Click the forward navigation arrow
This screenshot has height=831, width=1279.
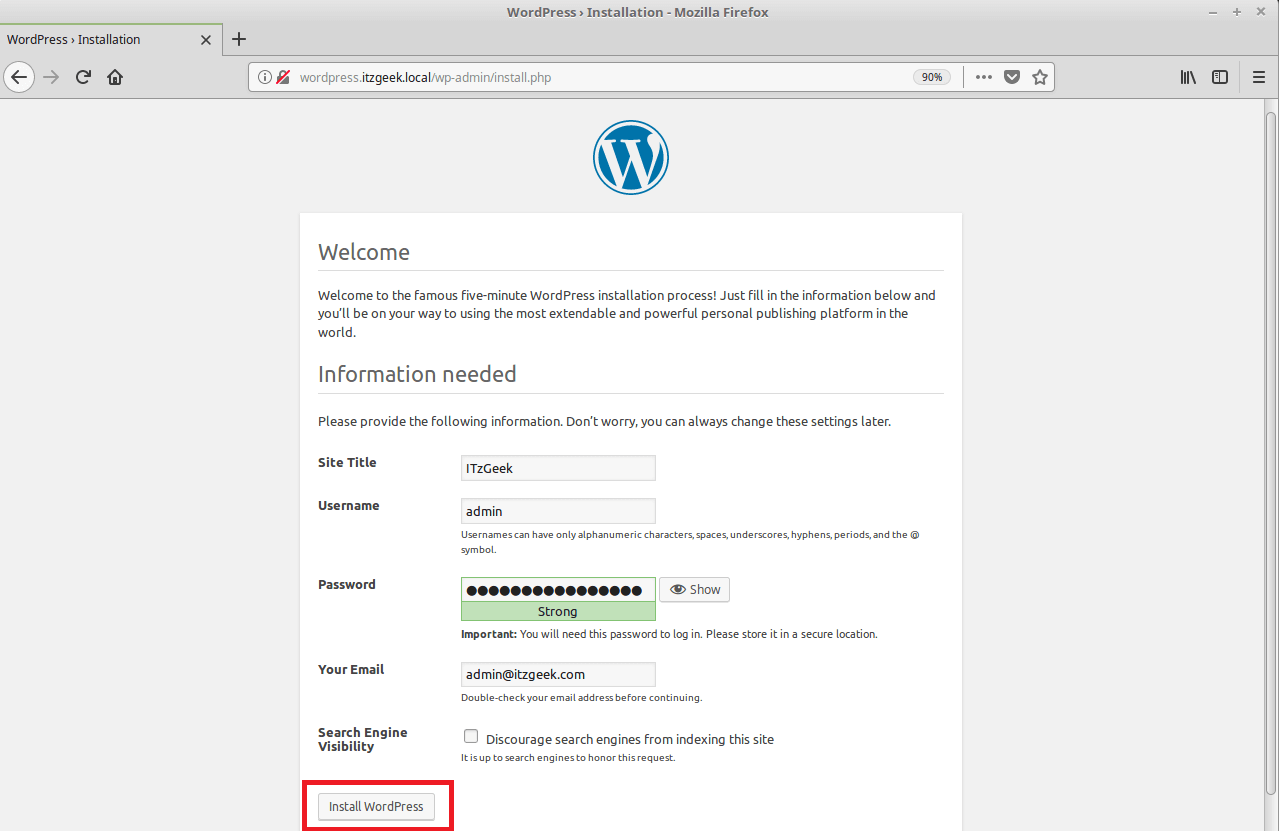(51, 77)
